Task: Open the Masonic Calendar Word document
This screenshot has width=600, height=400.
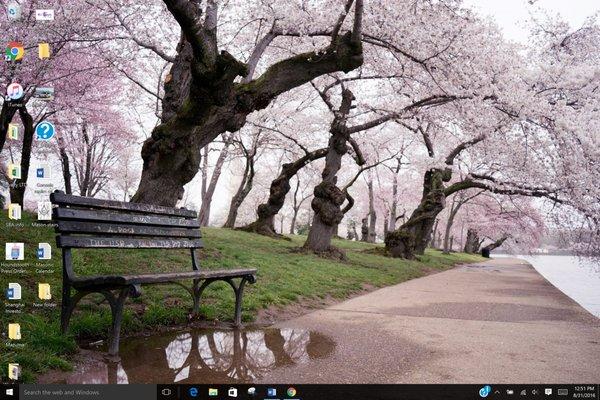Action: tap(44, 252)
